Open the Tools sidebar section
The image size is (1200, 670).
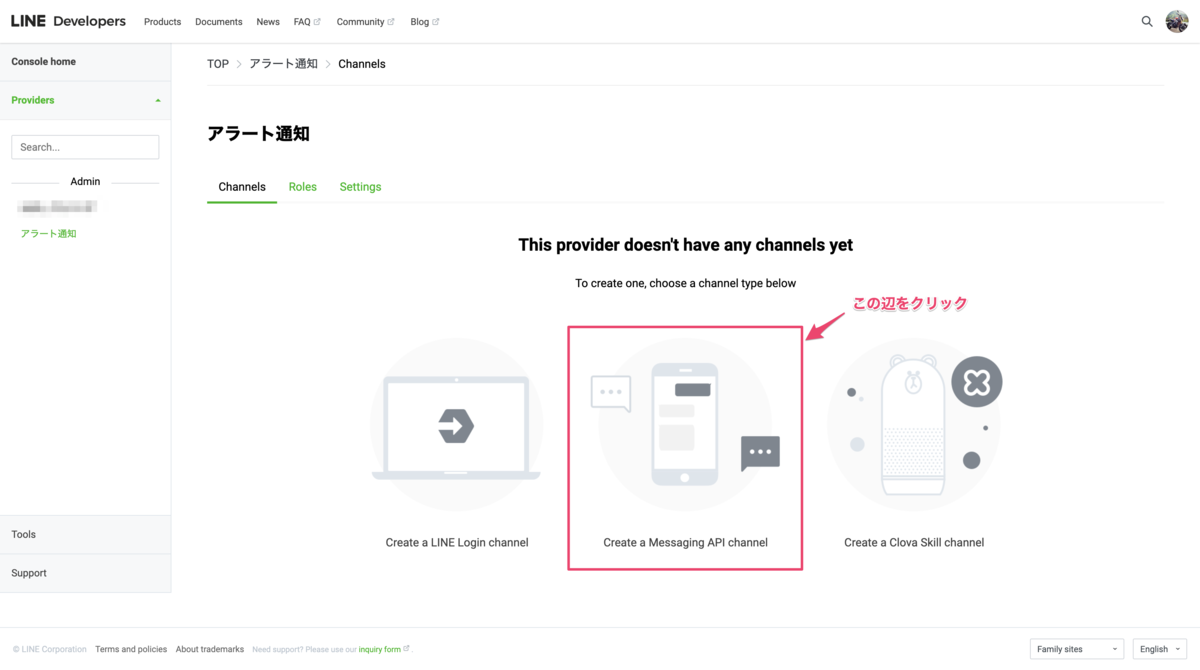click(x=85, y=535)
